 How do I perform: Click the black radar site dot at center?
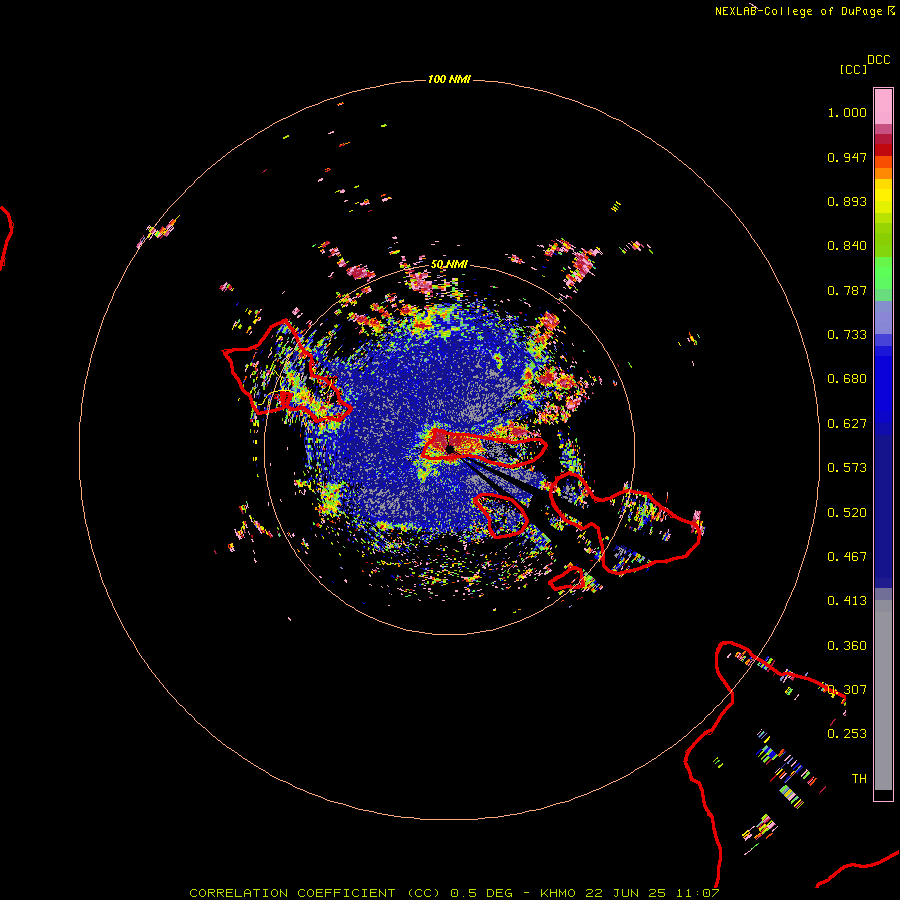(x=450, y=449)
